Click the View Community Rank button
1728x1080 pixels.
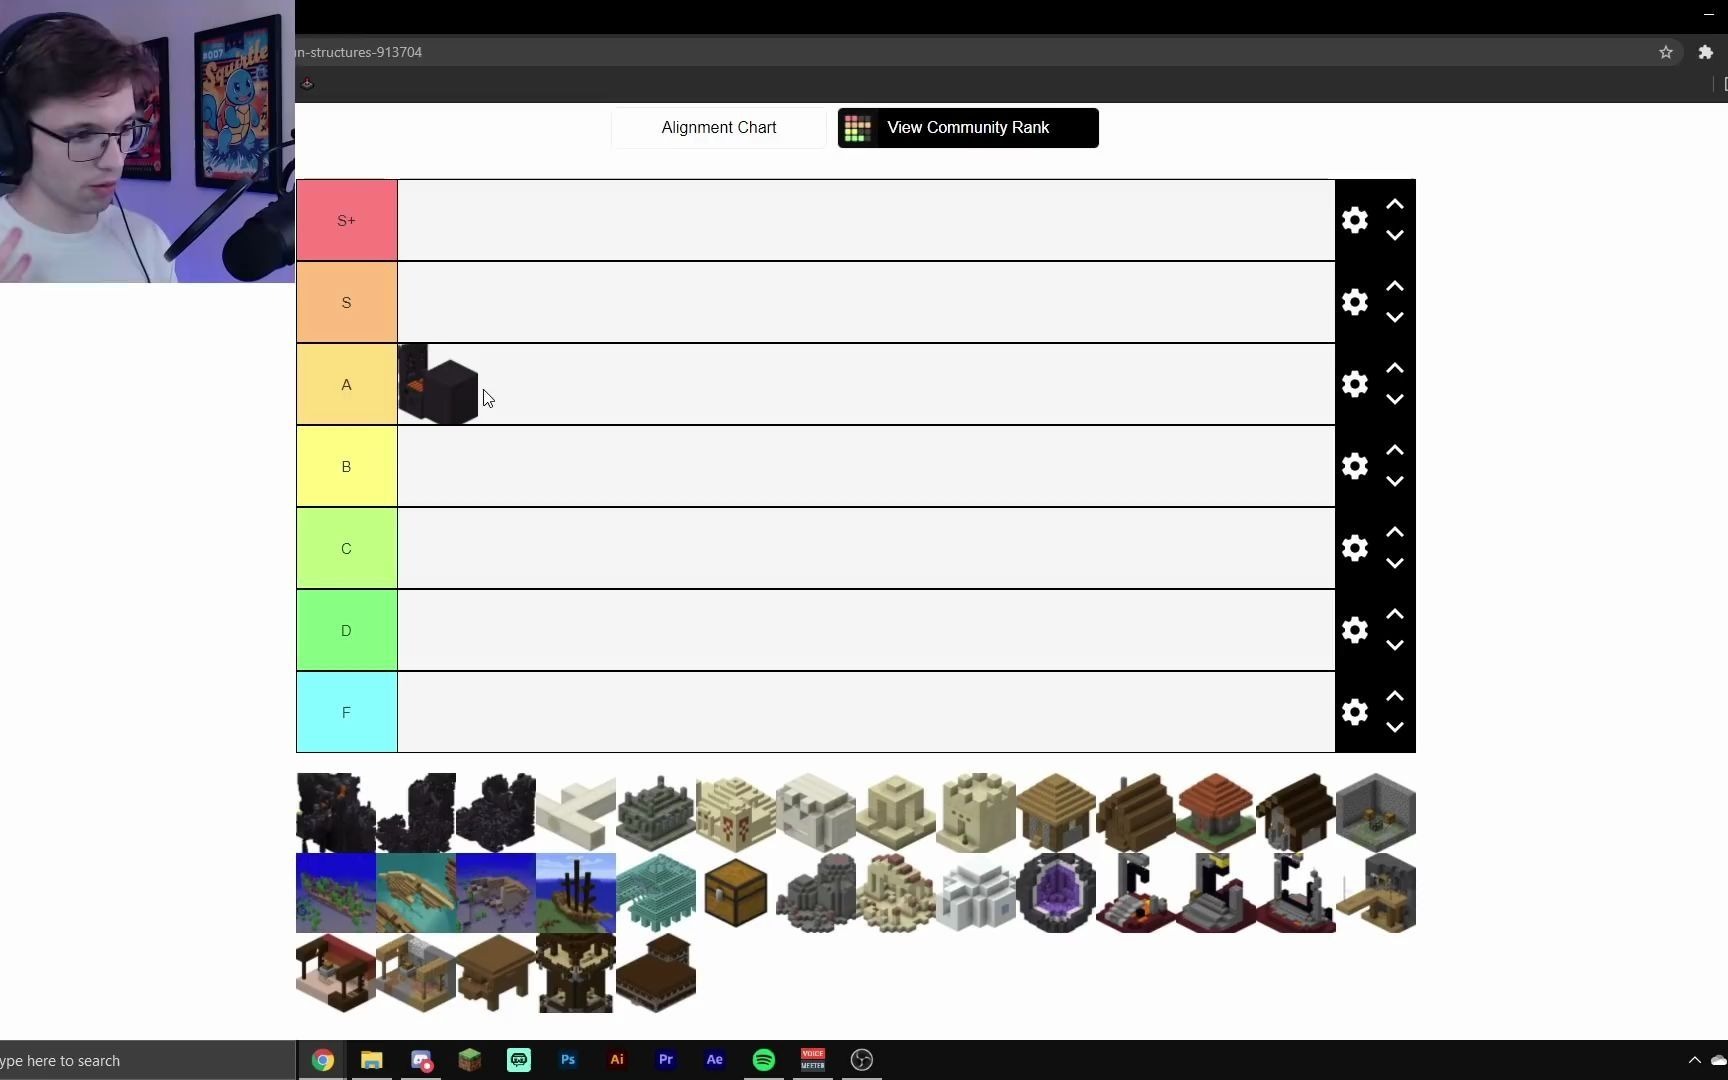point(967,127)
